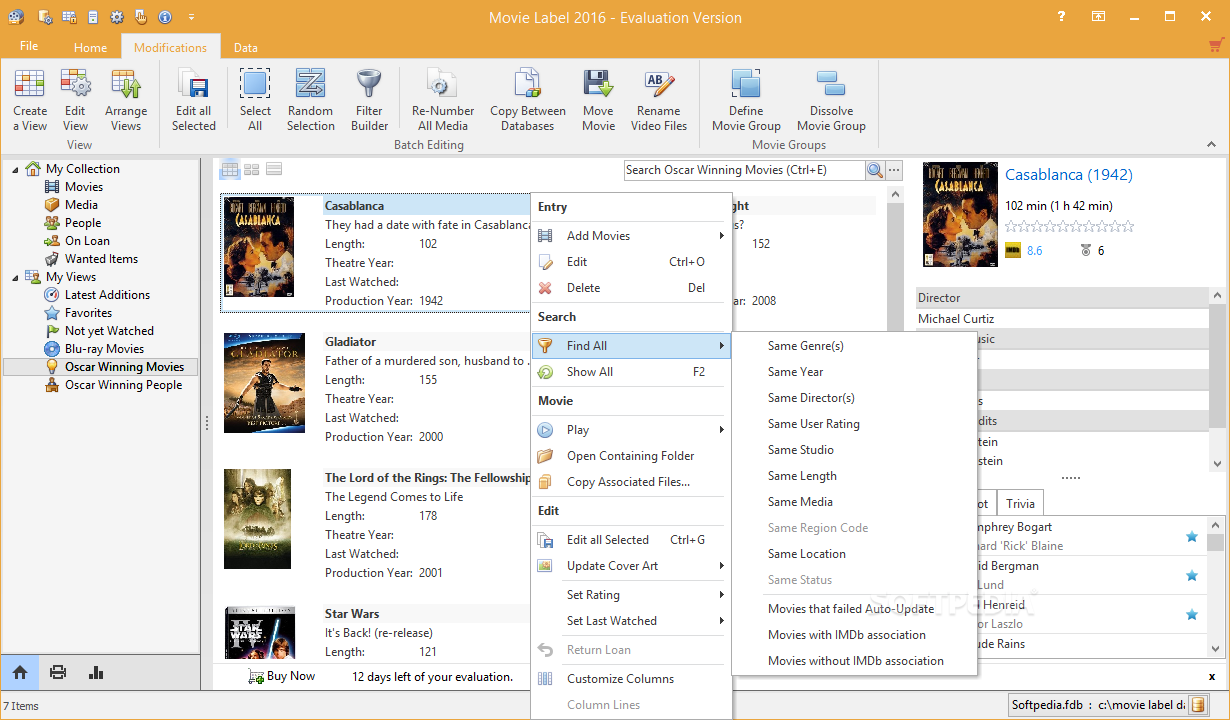Click in the Search Oscar Winning Movies field

point(745,170)
